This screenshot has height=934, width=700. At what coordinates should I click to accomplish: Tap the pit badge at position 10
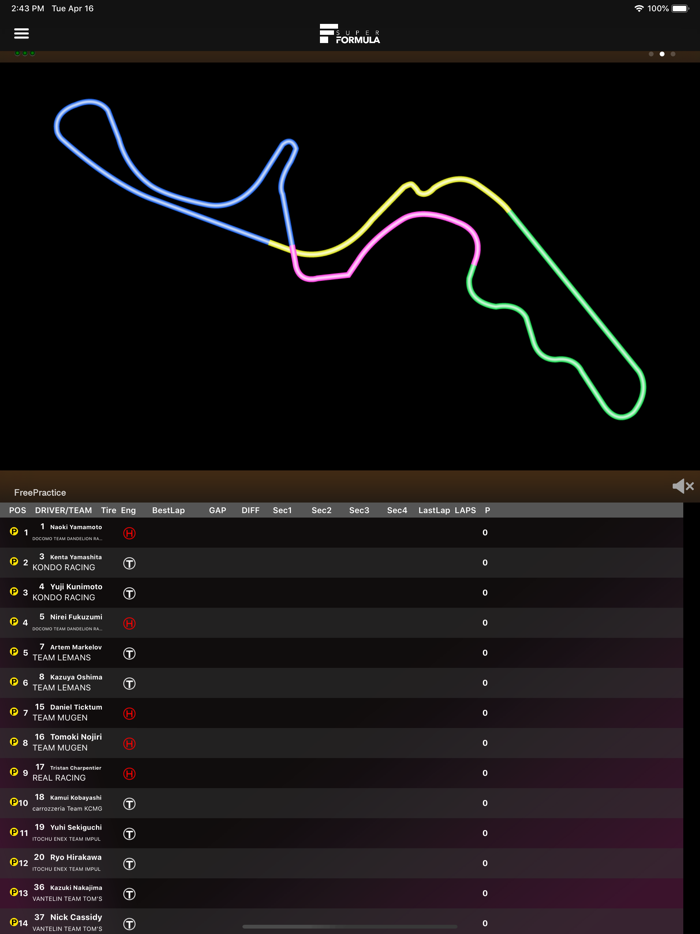(14, 802)
